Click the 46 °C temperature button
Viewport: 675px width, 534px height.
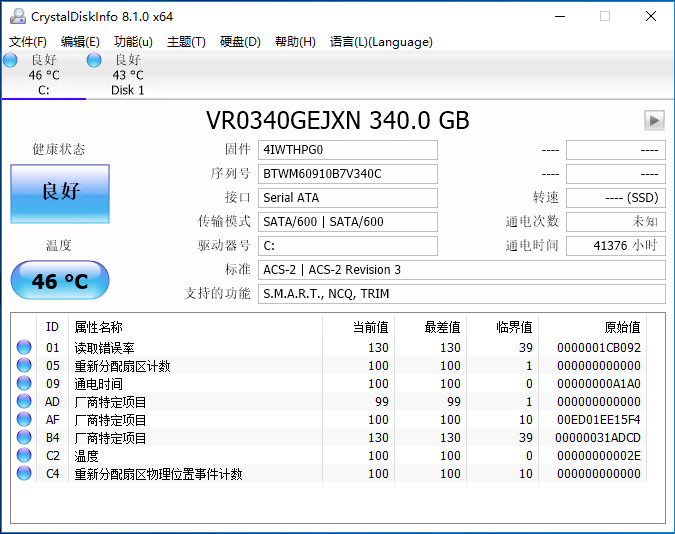60,280
